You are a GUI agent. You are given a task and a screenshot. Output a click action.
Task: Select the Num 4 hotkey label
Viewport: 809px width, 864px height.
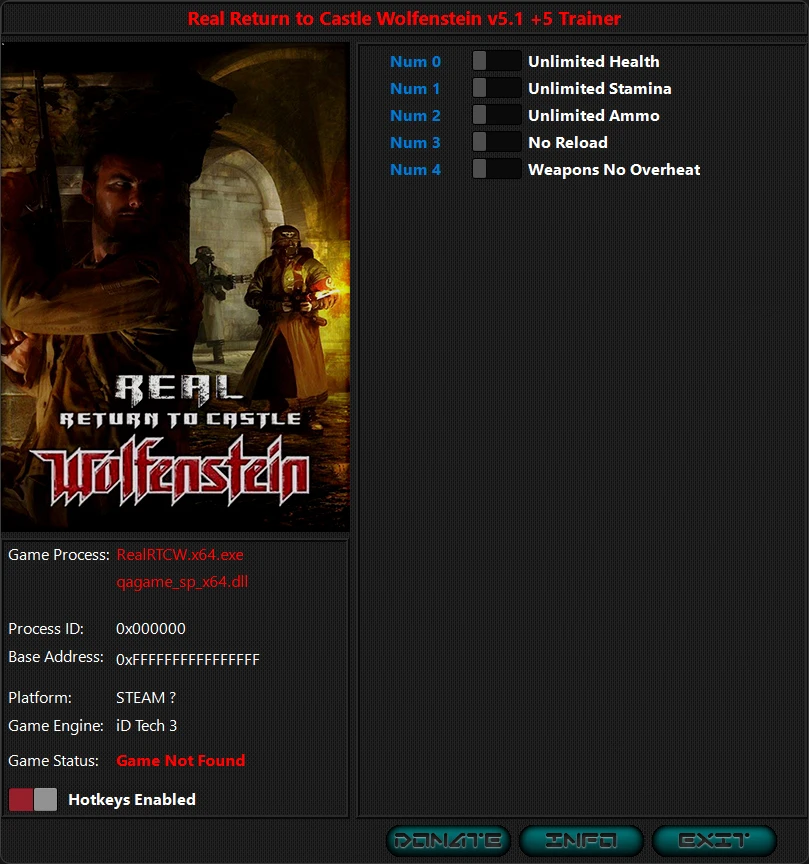416,169
